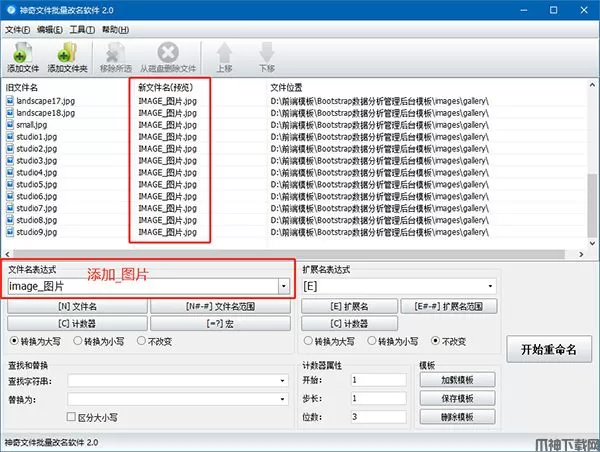Click the 保存模板 button
Screen dimensions: 600x452
point(457,398)
